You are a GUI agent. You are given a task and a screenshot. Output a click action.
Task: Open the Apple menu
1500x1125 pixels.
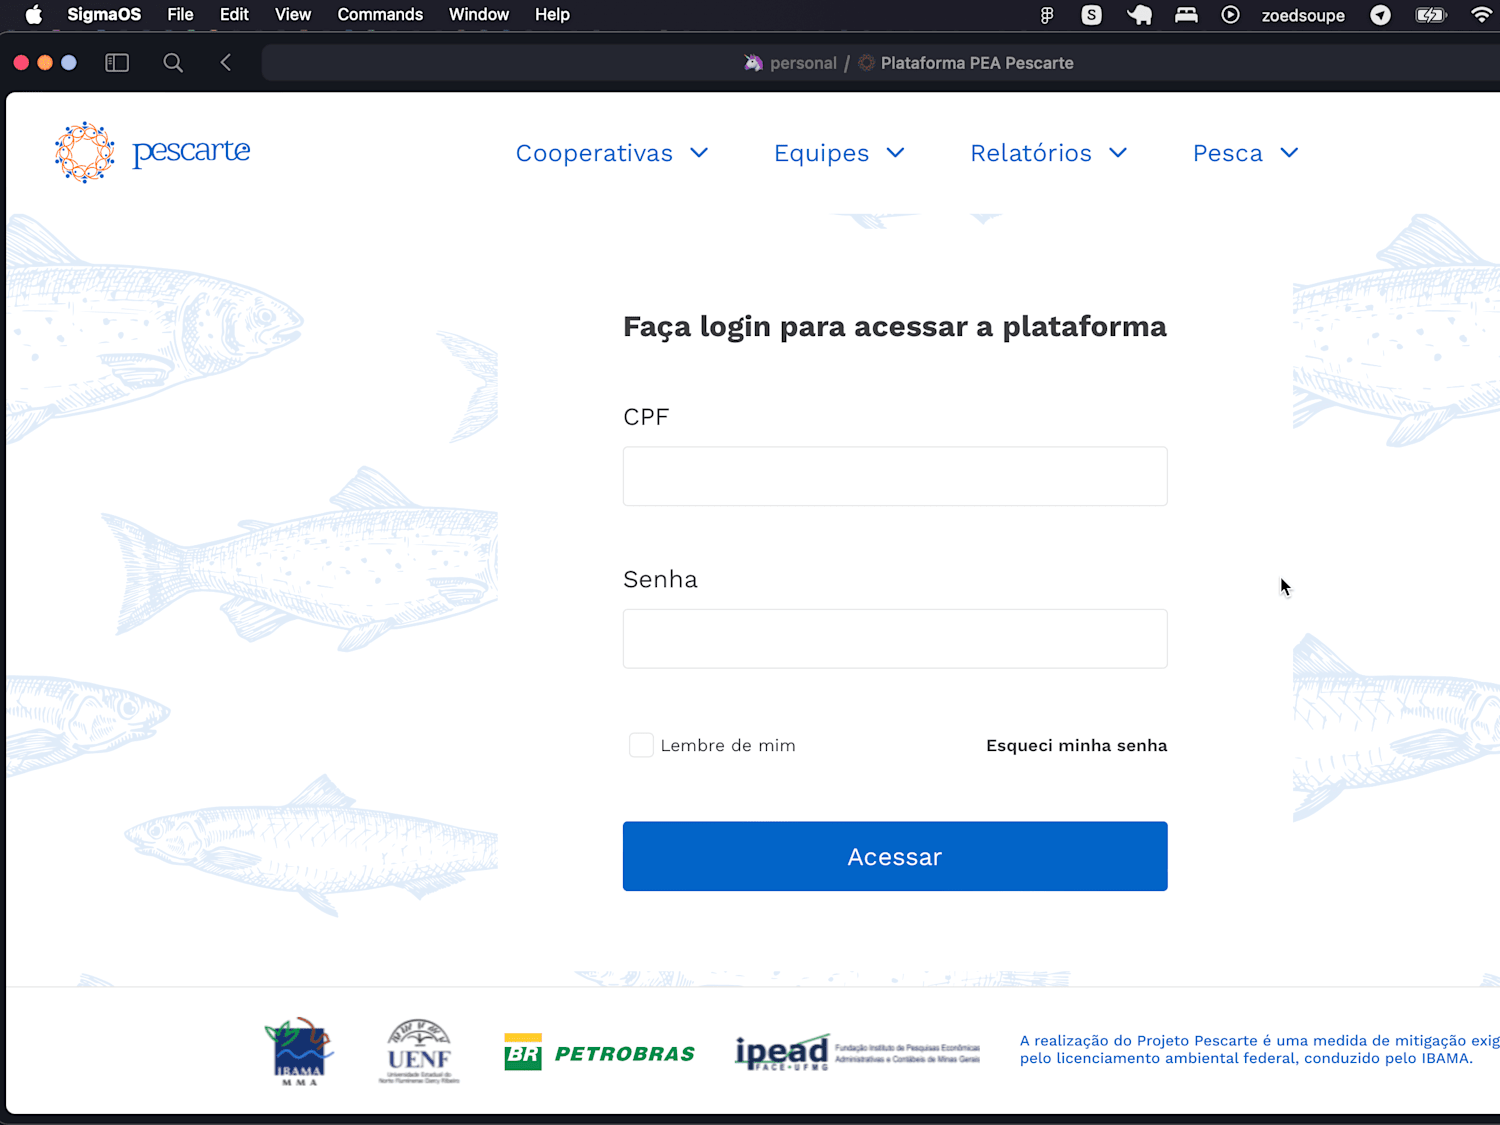(x=34, y=15)
